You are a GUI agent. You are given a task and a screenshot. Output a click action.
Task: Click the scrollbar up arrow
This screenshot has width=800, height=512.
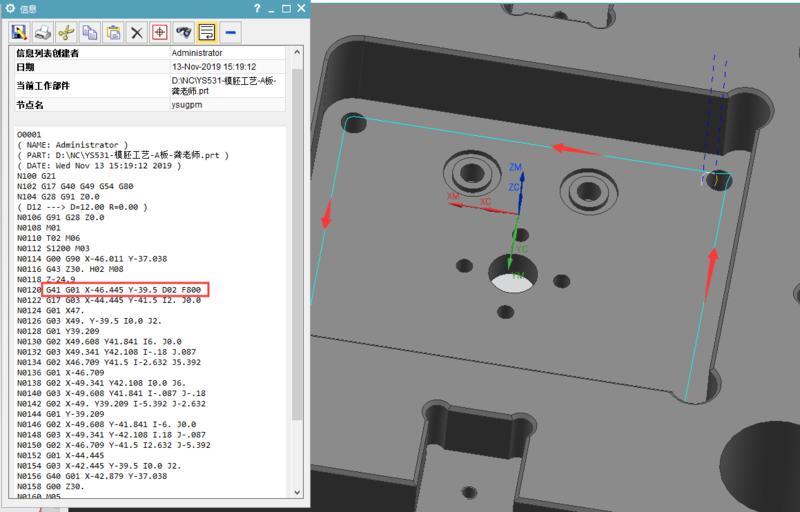pos(297,52)
